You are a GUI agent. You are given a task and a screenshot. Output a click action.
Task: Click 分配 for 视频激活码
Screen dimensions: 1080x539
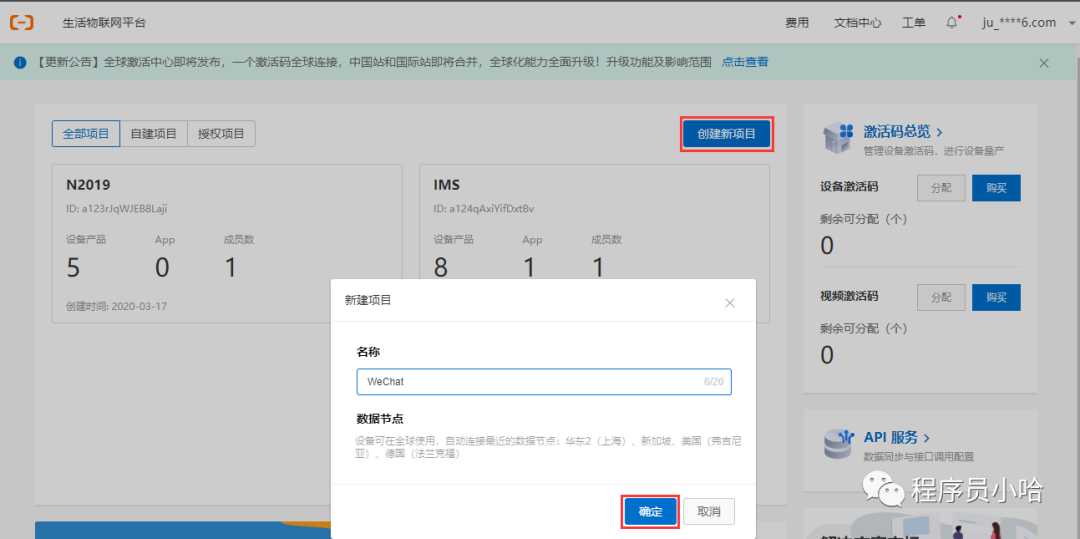[x=941, y=297]
